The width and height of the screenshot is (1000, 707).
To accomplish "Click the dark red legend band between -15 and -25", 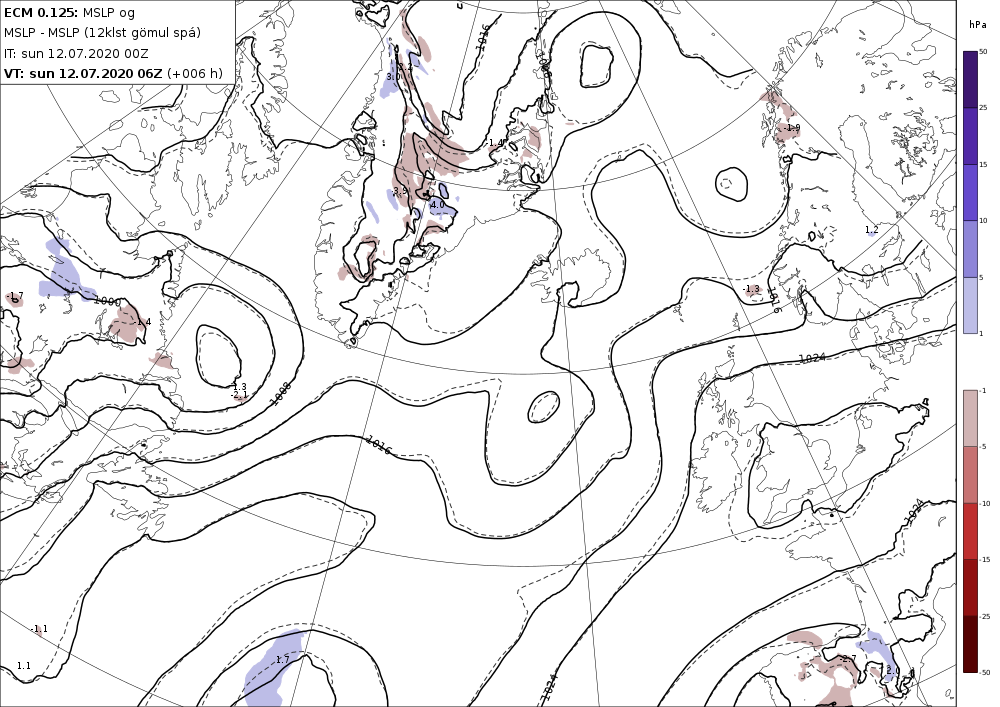I will [x=970, y=587].
